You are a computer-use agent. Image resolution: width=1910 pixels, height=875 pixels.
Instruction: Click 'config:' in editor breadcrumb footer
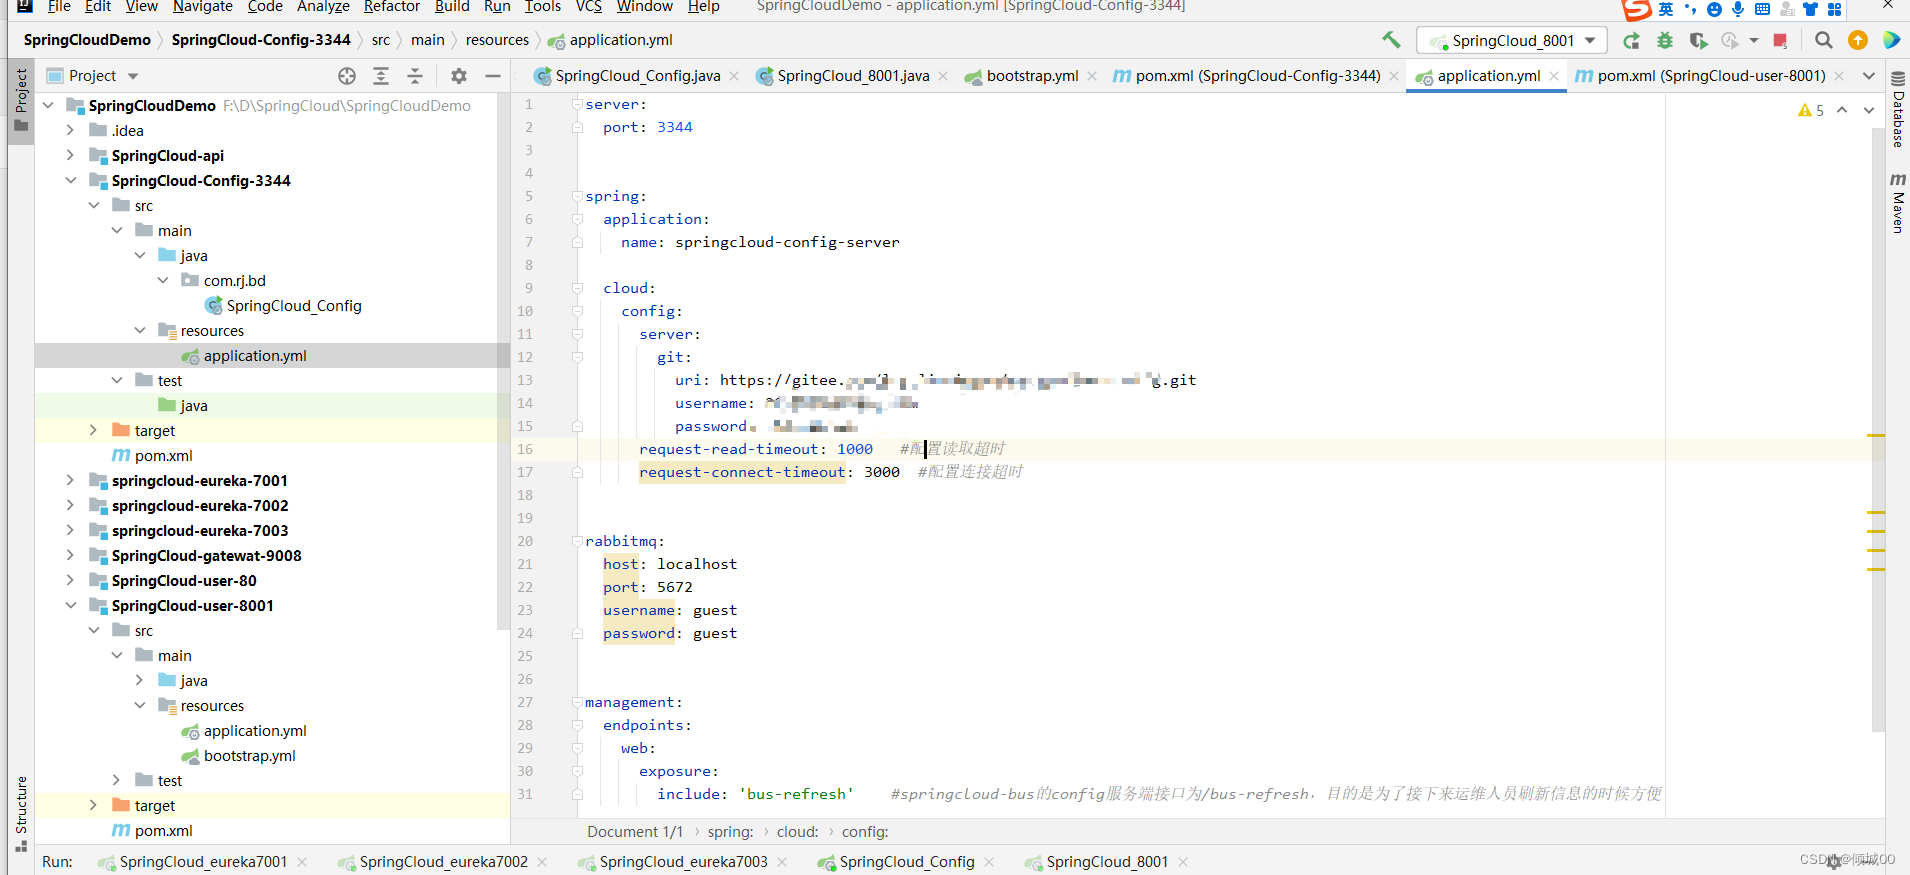[x=865, y=832]
